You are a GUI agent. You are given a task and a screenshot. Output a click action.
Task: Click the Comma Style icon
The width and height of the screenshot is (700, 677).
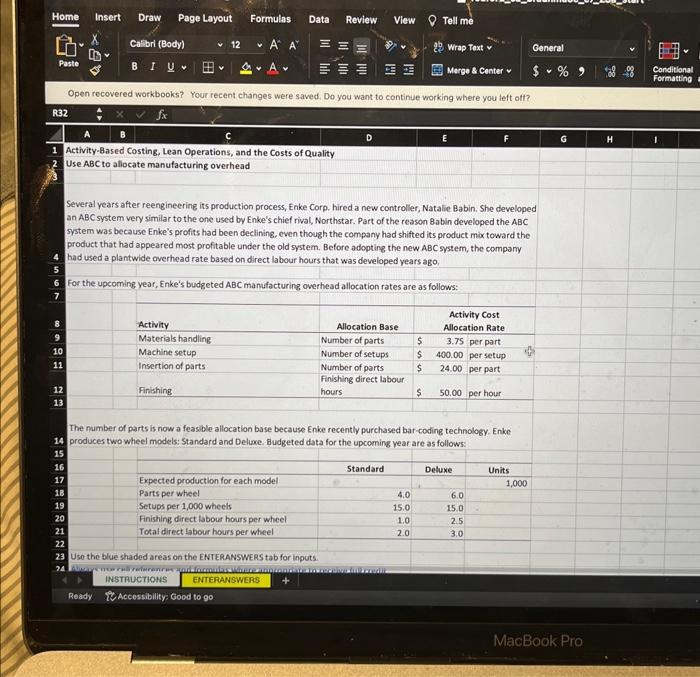coord(581,71)
